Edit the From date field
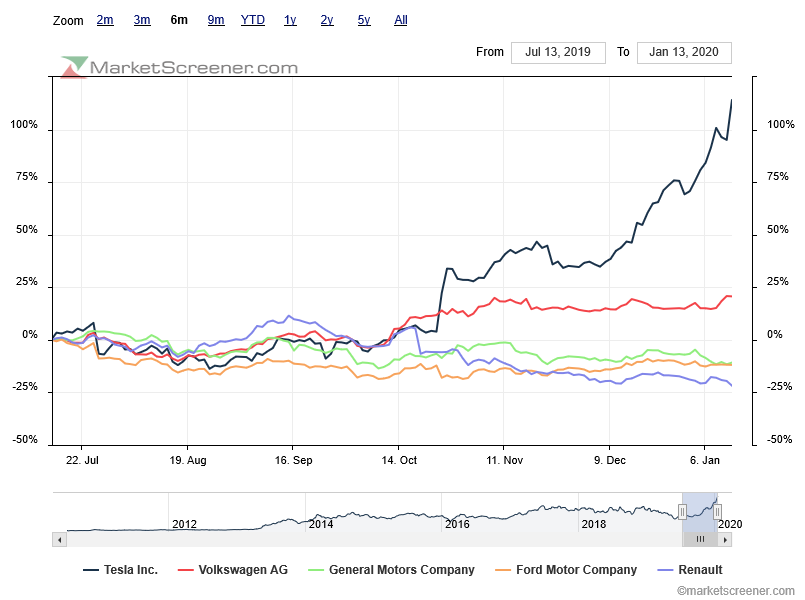The image size is (805, 600). (558, 52)
